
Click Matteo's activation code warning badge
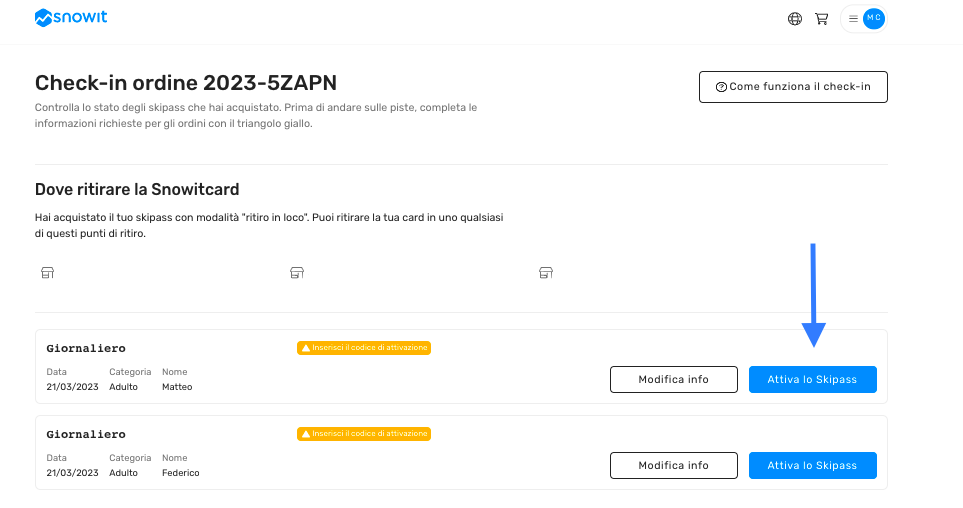pyautogui.click(x=364, y=348)
